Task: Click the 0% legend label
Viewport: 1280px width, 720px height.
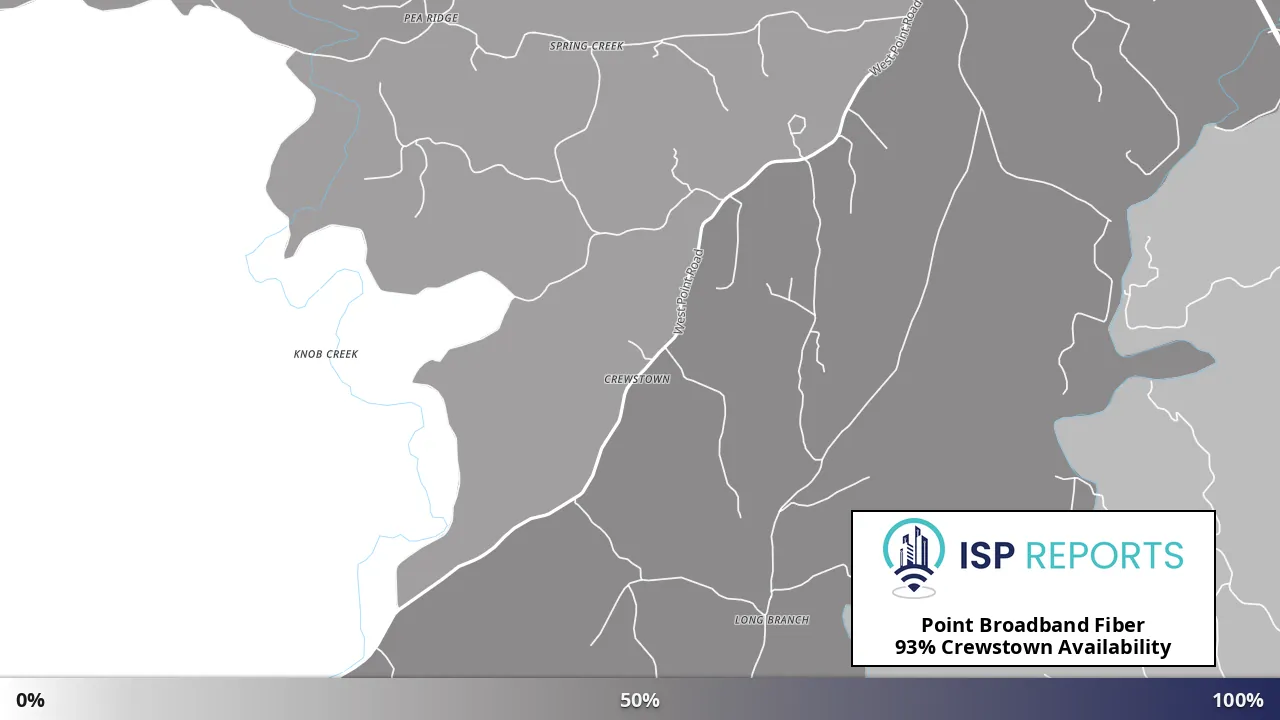Action: pyautogui.click(x=30, y=700)
